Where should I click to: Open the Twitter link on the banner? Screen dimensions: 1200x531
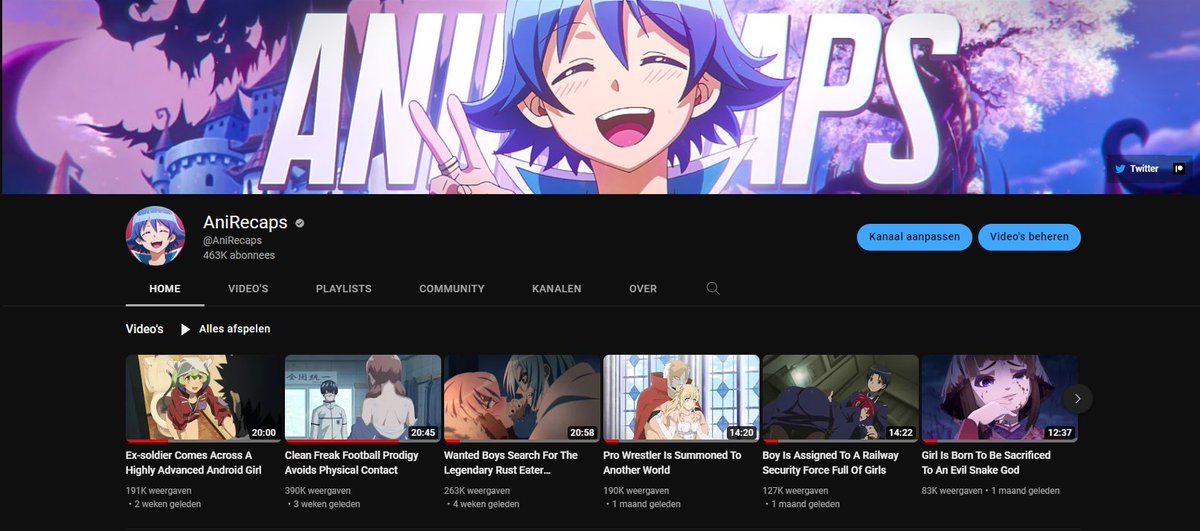[1137, 169]
